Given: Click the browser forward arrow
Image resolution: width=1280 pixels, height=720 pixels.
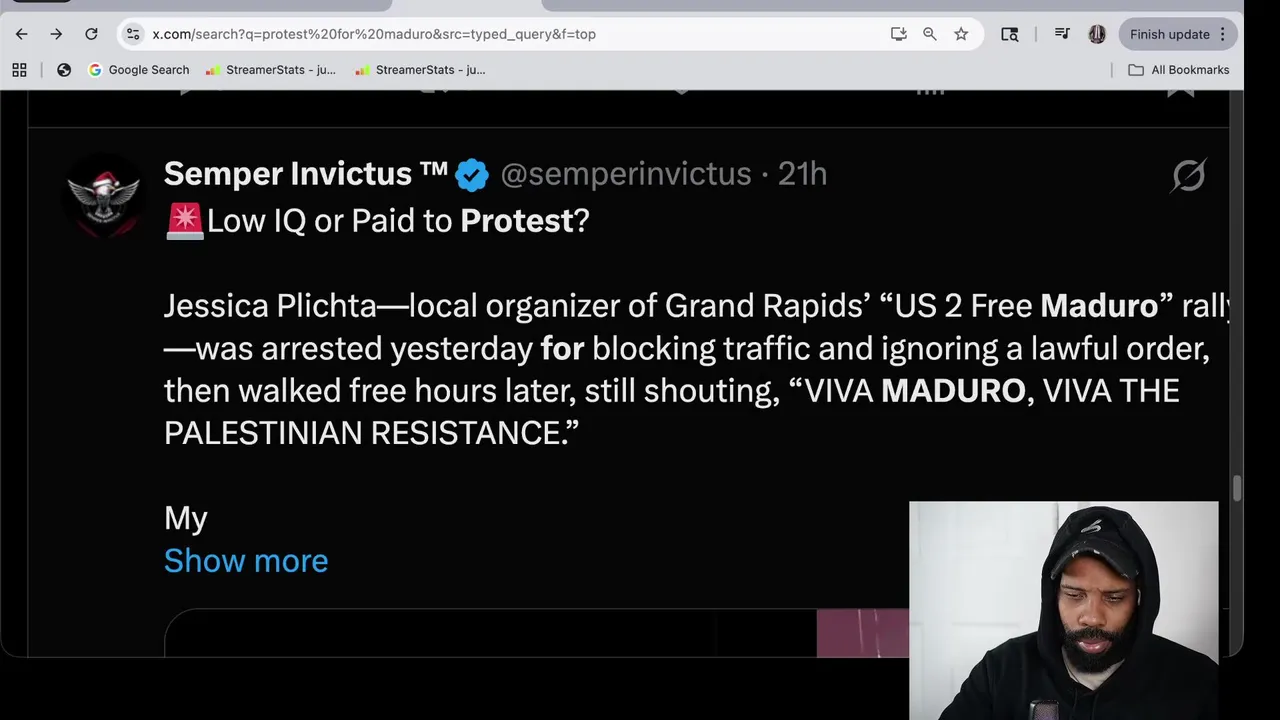Looking at the screenshot, I should coord(56,34).
